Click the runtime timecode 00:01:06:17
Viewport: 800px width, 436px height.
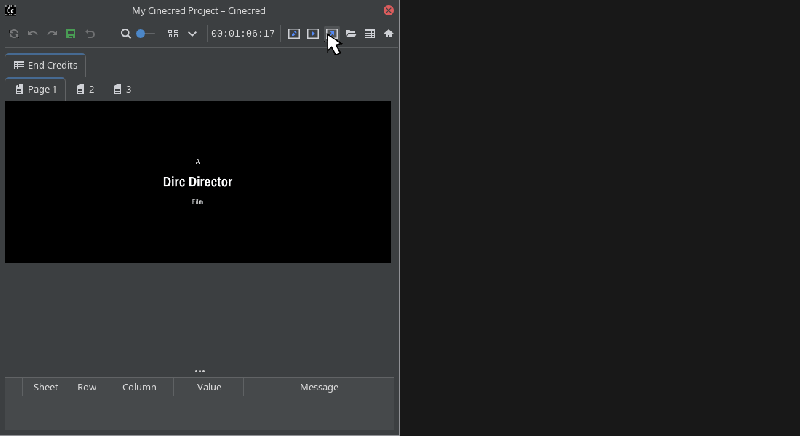(x=243, y=34)
